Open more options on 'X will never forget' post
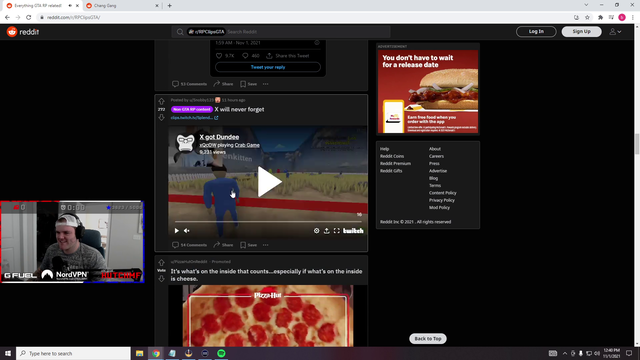Viewport: 640px width, 360px height. pyautogui.click(x=266, y=245)
